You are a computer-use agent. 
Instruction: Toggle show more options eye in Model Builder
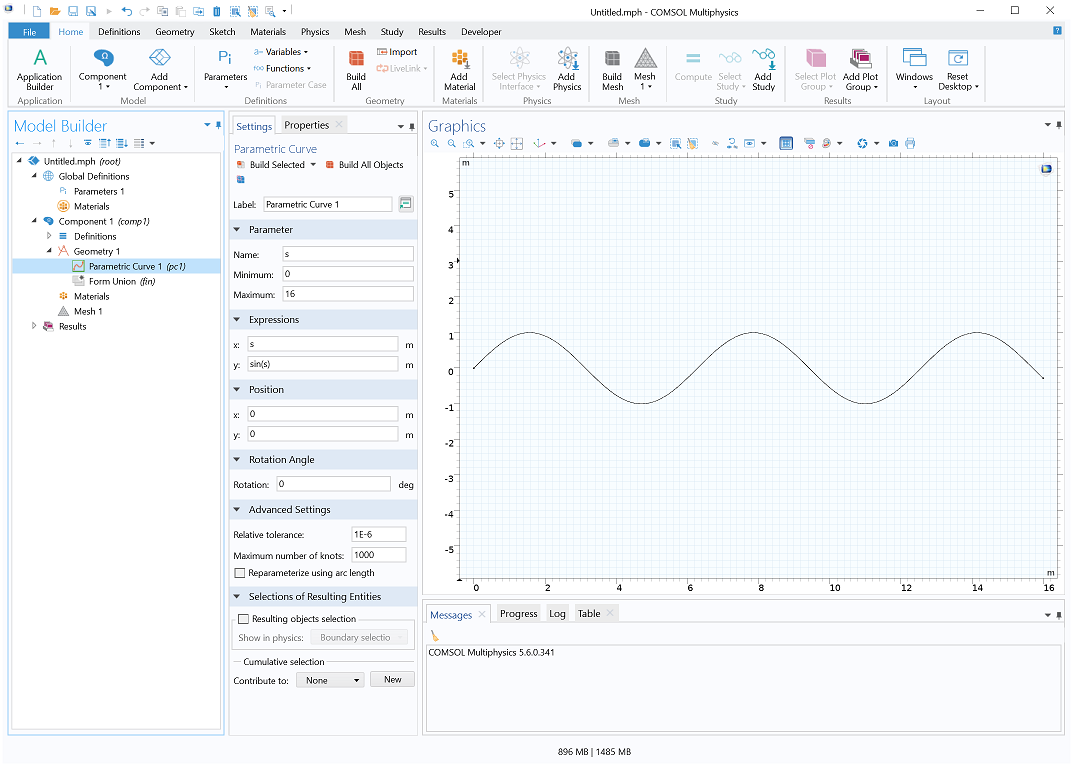click(88, 143)
